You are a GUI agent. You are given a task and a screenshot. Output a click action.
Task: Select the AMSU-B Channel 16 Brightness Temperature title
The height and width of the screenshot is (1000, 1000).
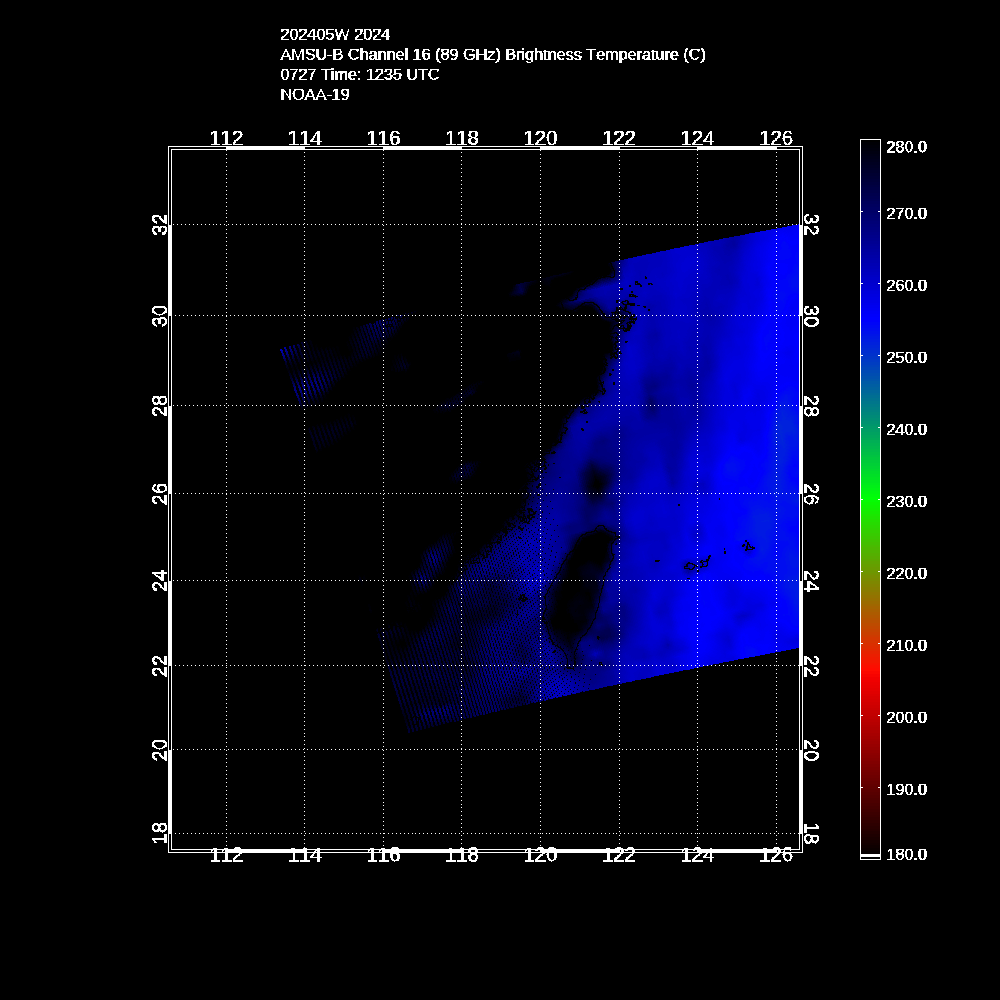click(492, 55)
